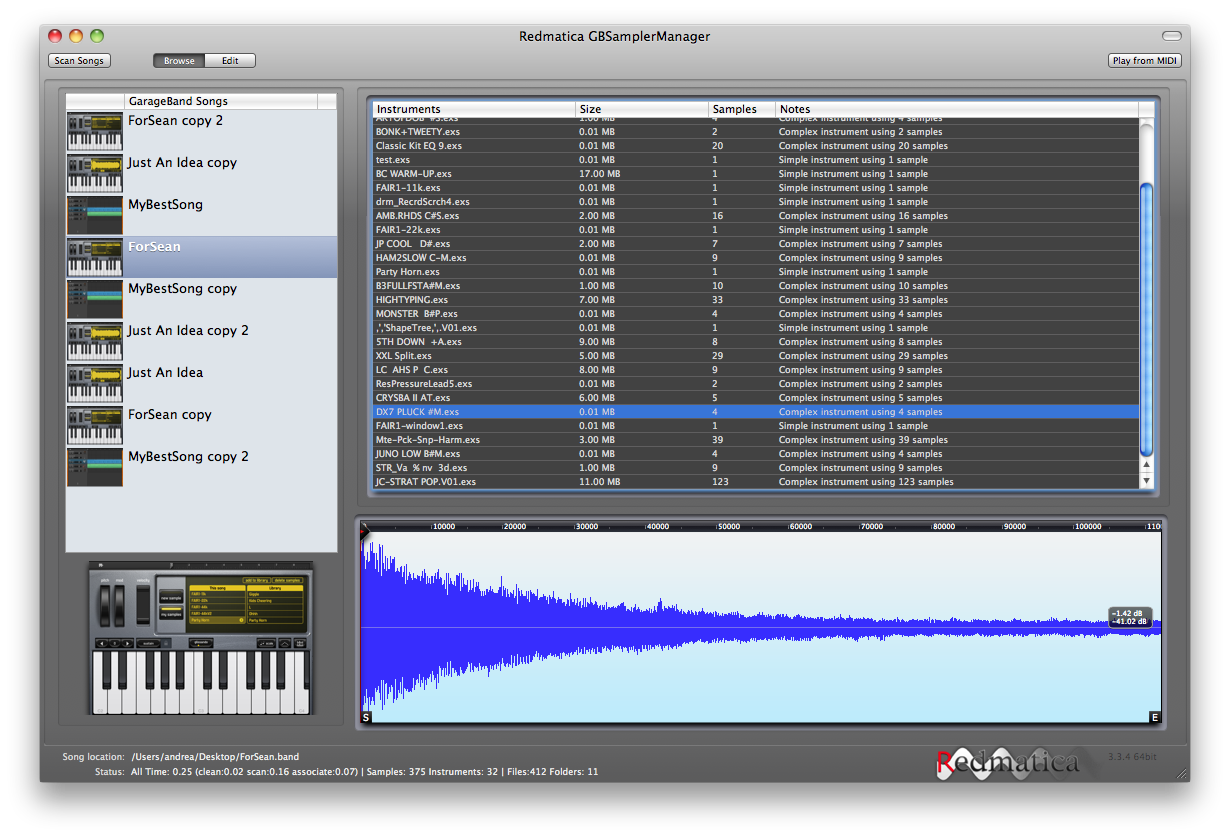Click the GarageBand Songs column header
1230x837 pixels.
coord(220,101)
